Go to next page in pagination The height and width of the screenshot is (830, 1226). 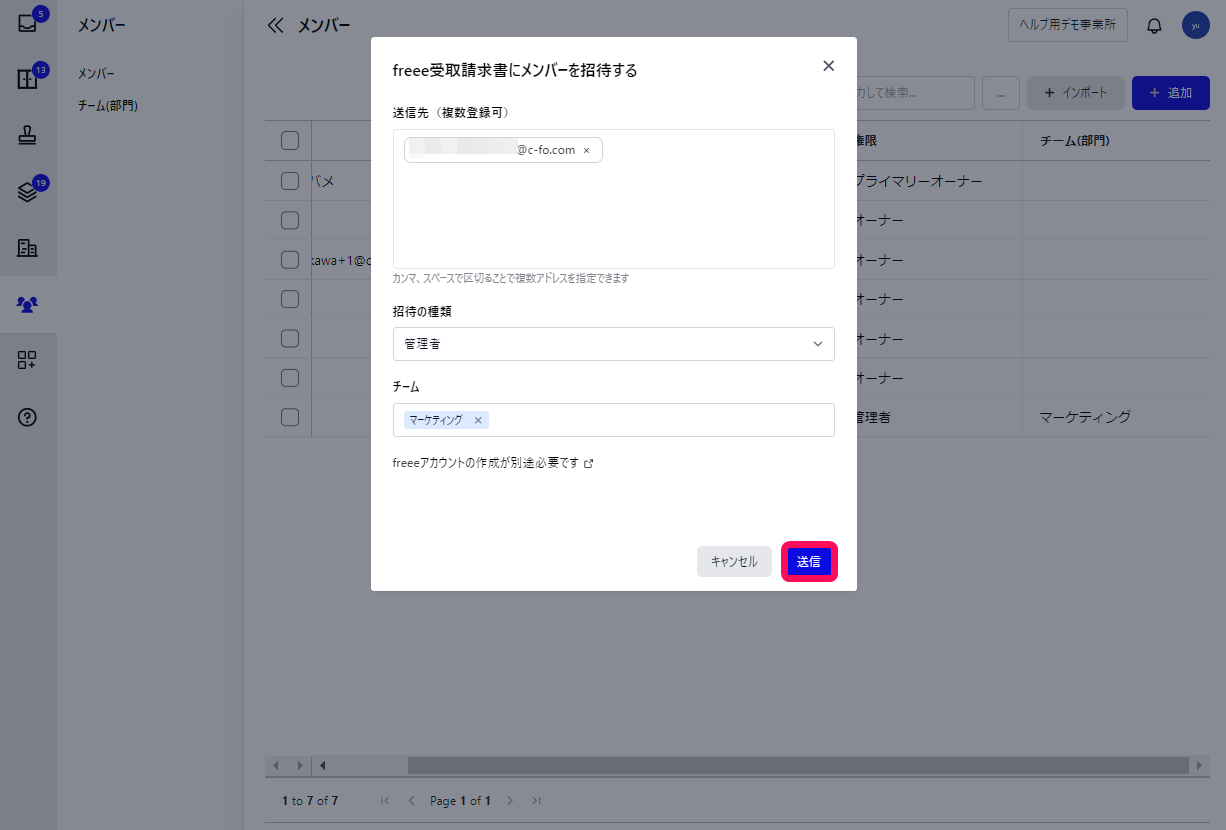click(510, 801)
